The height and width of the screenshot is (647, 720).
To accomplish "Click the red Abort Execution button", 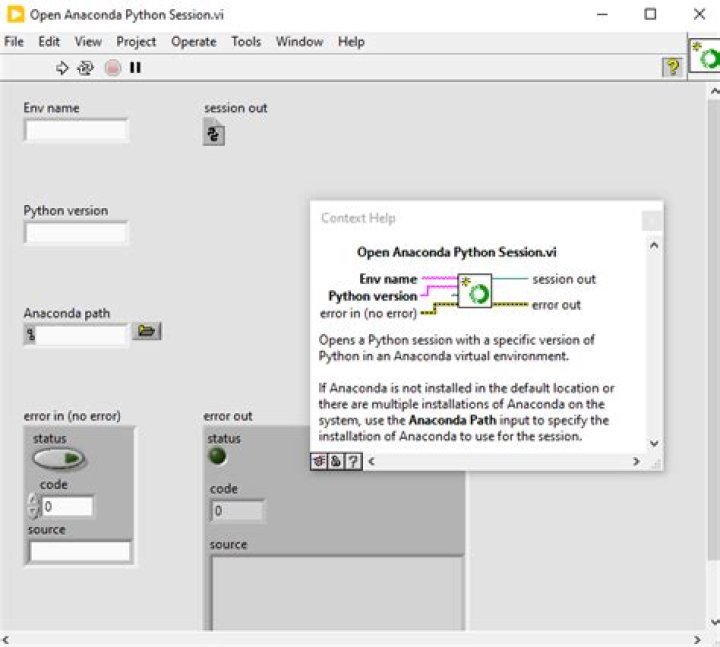I will (112, 68).
